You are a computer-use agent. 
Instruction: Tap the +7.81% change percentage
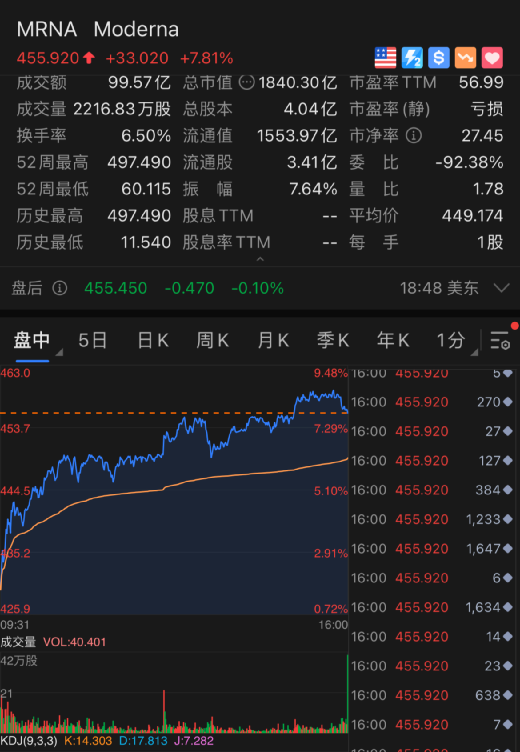pos(206,58)
